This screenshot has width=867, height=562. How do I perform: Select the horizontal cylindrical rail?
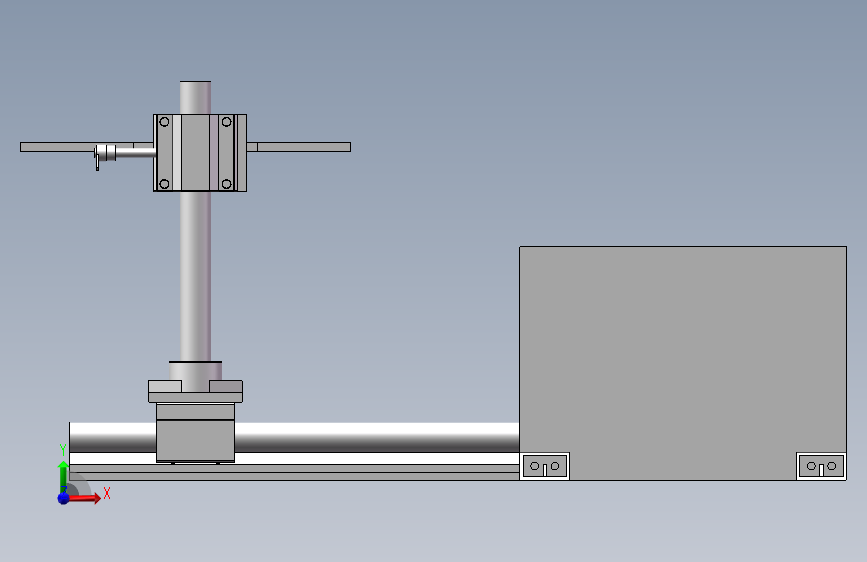376,438
